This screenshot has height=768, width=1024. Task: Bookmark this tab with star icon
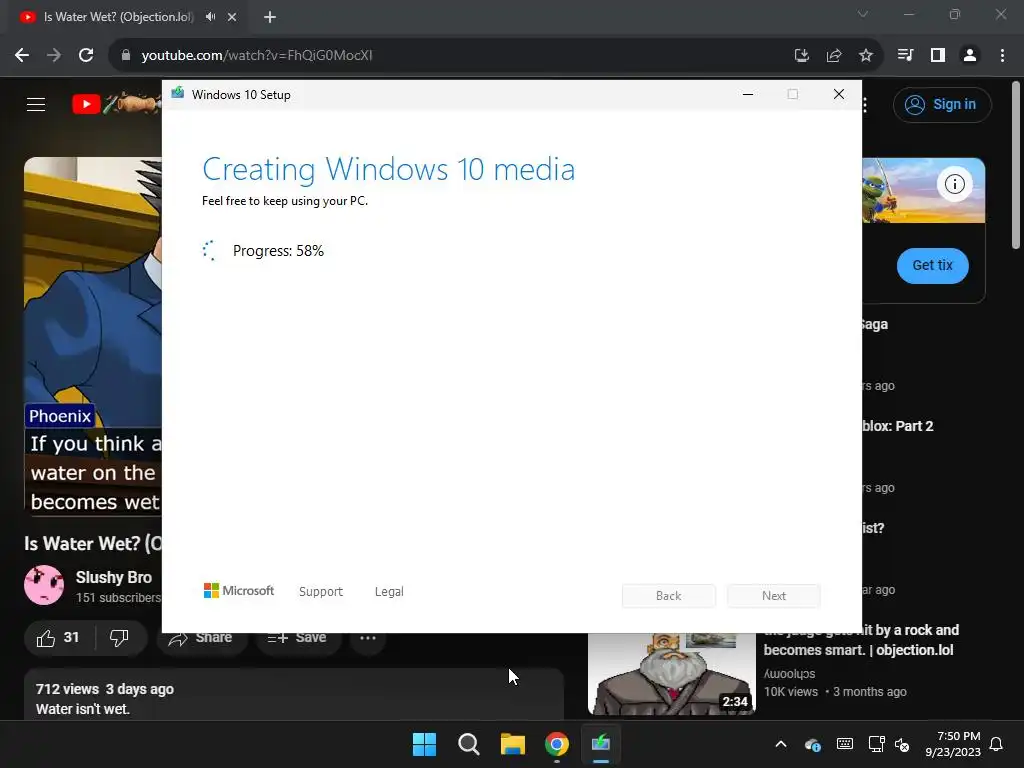coord(865,56)
